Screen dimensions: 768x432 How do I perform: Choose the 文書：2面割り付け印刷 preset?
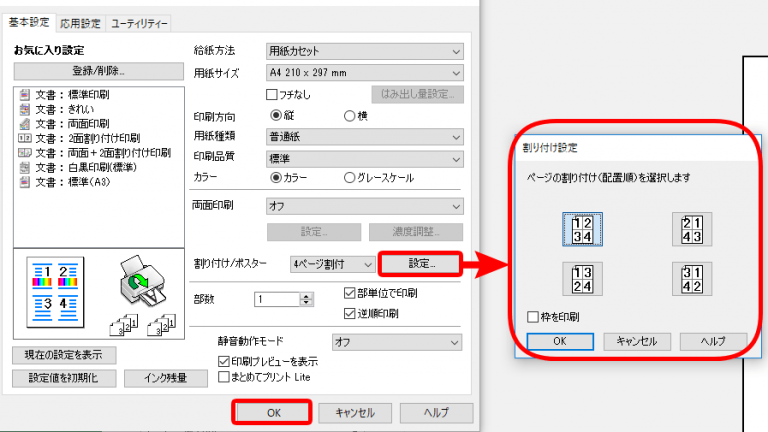tap(79, 138)
